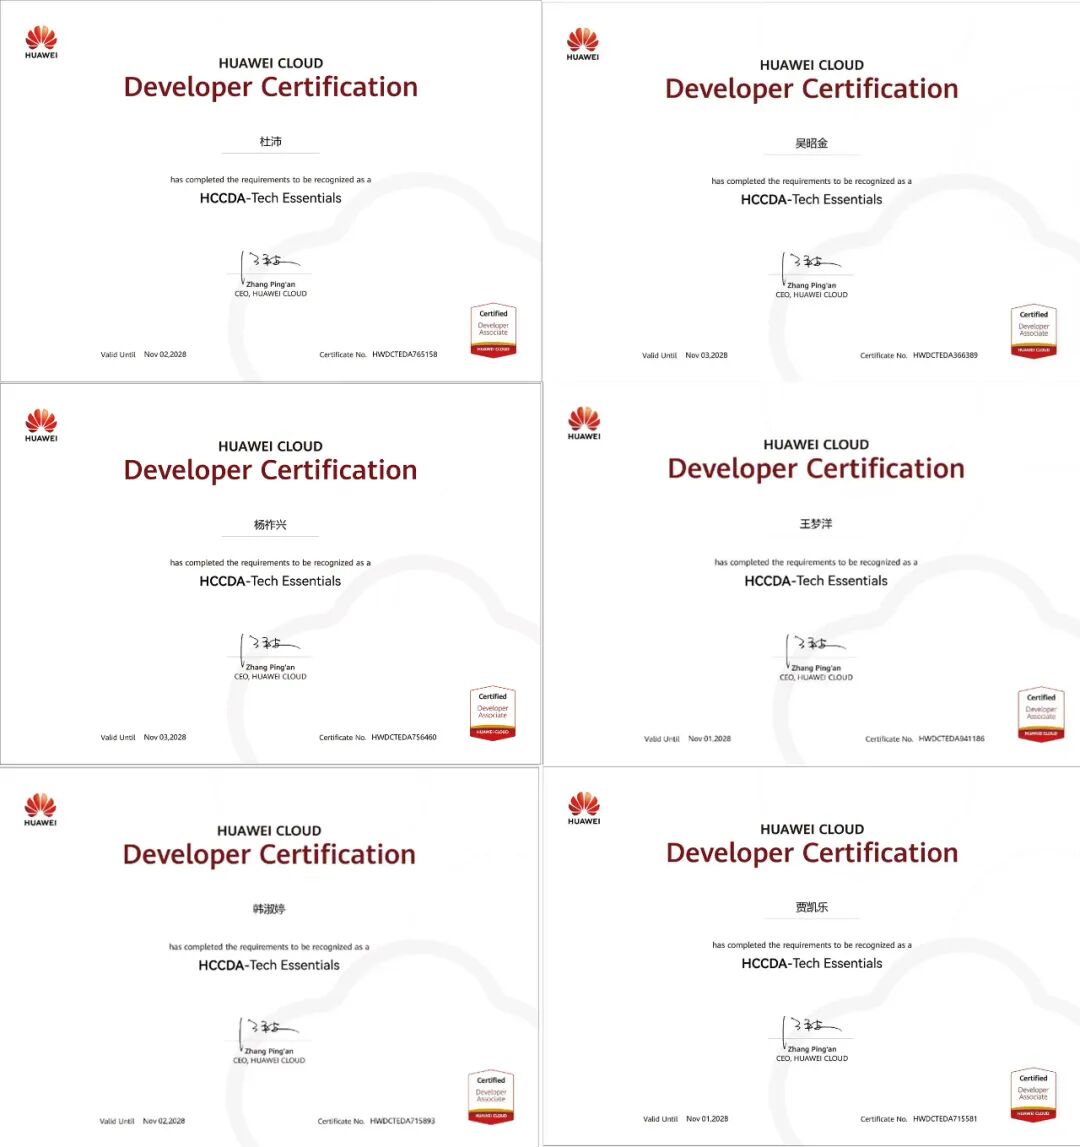
Task: Click the Huawei logo on 杨祚兴's certificate
Action: point(41,424)
